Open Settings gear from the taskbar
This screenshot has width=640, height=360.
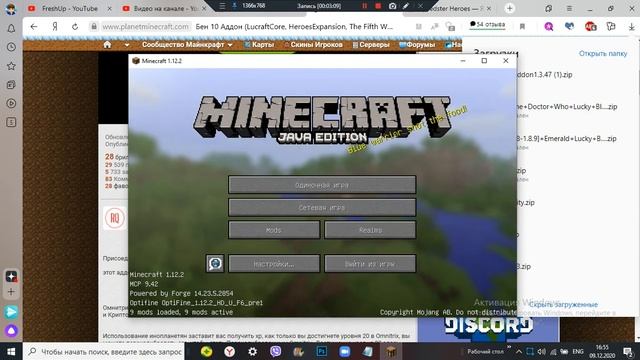[253, 351]
